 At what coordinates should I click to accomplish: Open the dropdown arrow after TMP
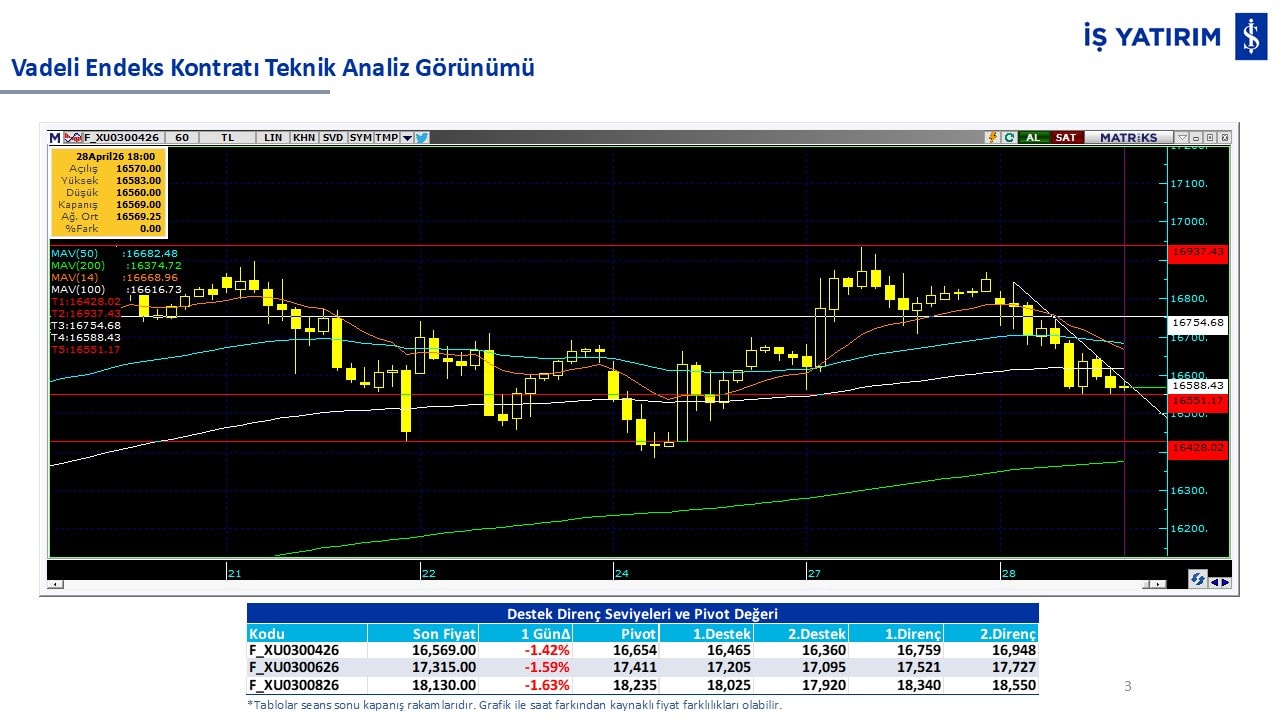[x=407, y=137]
